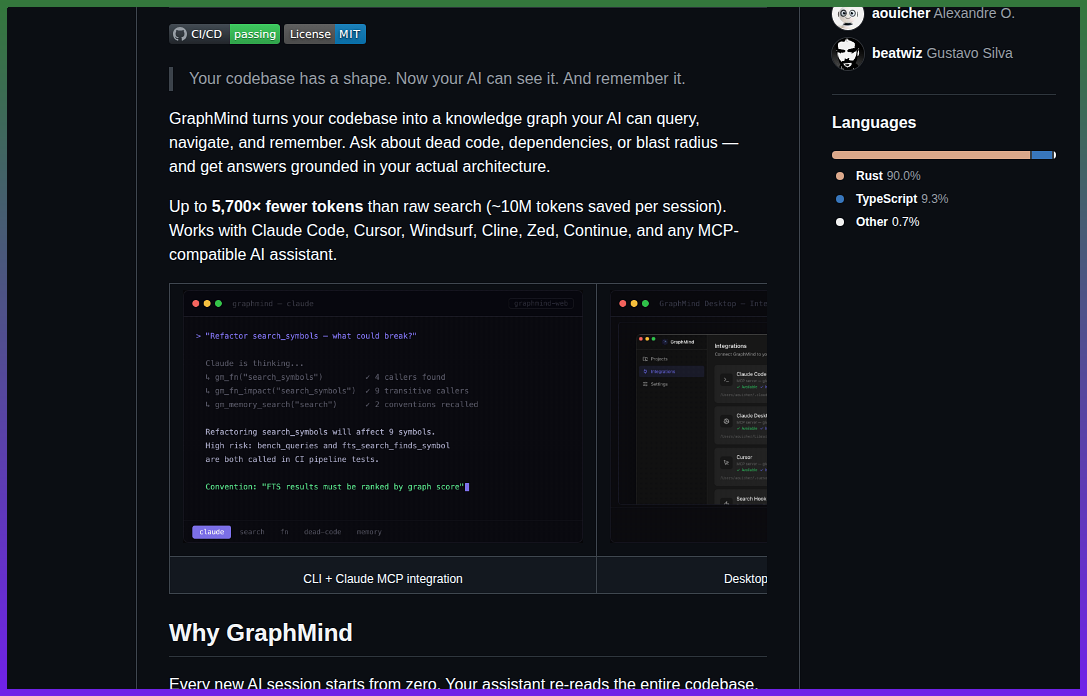This screenshot has height=696, width=1087.
Task: Click the 'Why GraphMind' heading
Action: 261,633
